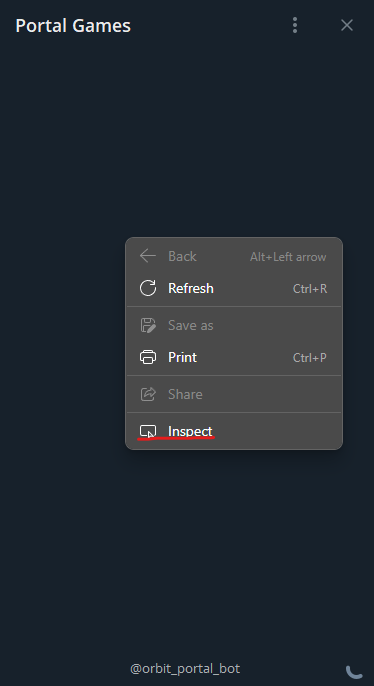Click the Inspect element icon
The image size is (374, 686).
[x=148, y=431]
